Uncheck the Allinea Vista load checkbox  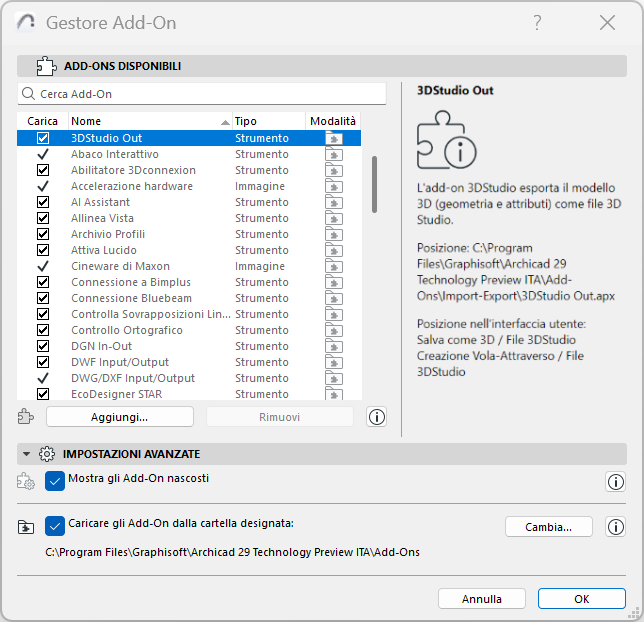pyautogui.click(x=43, y=218)
